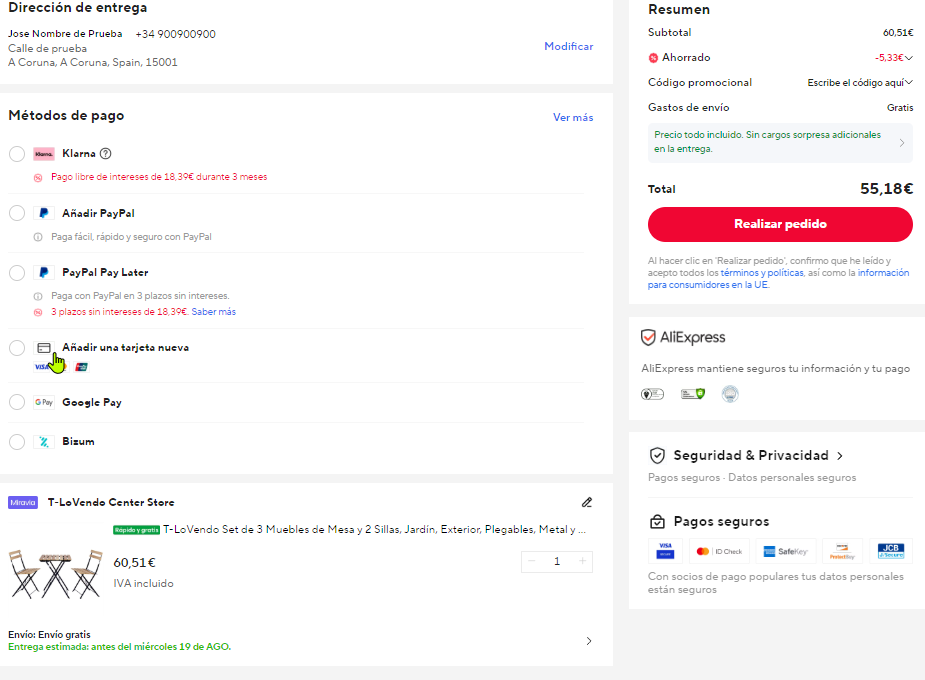This screenshot has height=680, width=925.
Task: Click the 55,18€ total amount
Action: pyautogui.click(x=886, y=189)
